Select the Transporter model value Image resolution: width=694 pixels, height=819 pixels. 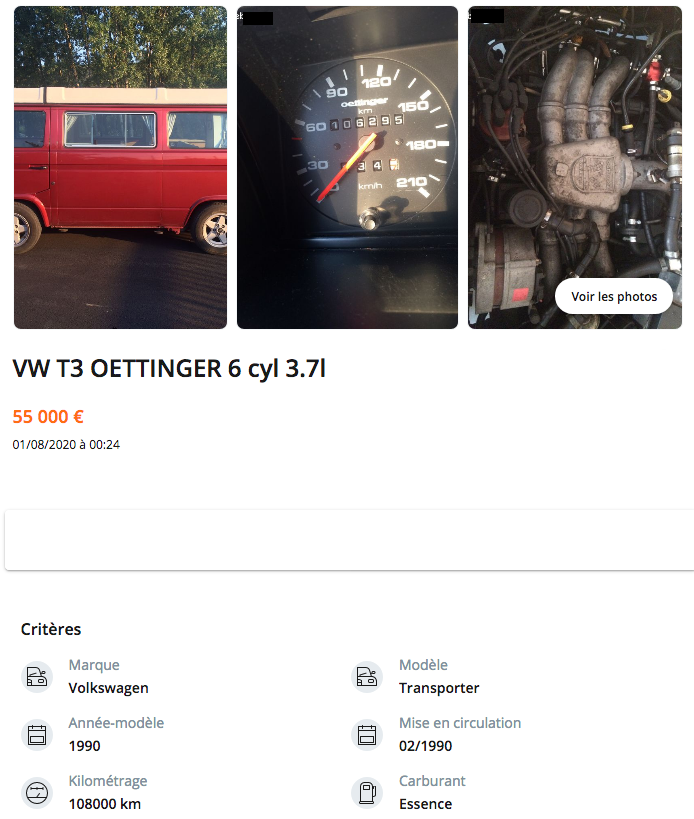(439, 688)
